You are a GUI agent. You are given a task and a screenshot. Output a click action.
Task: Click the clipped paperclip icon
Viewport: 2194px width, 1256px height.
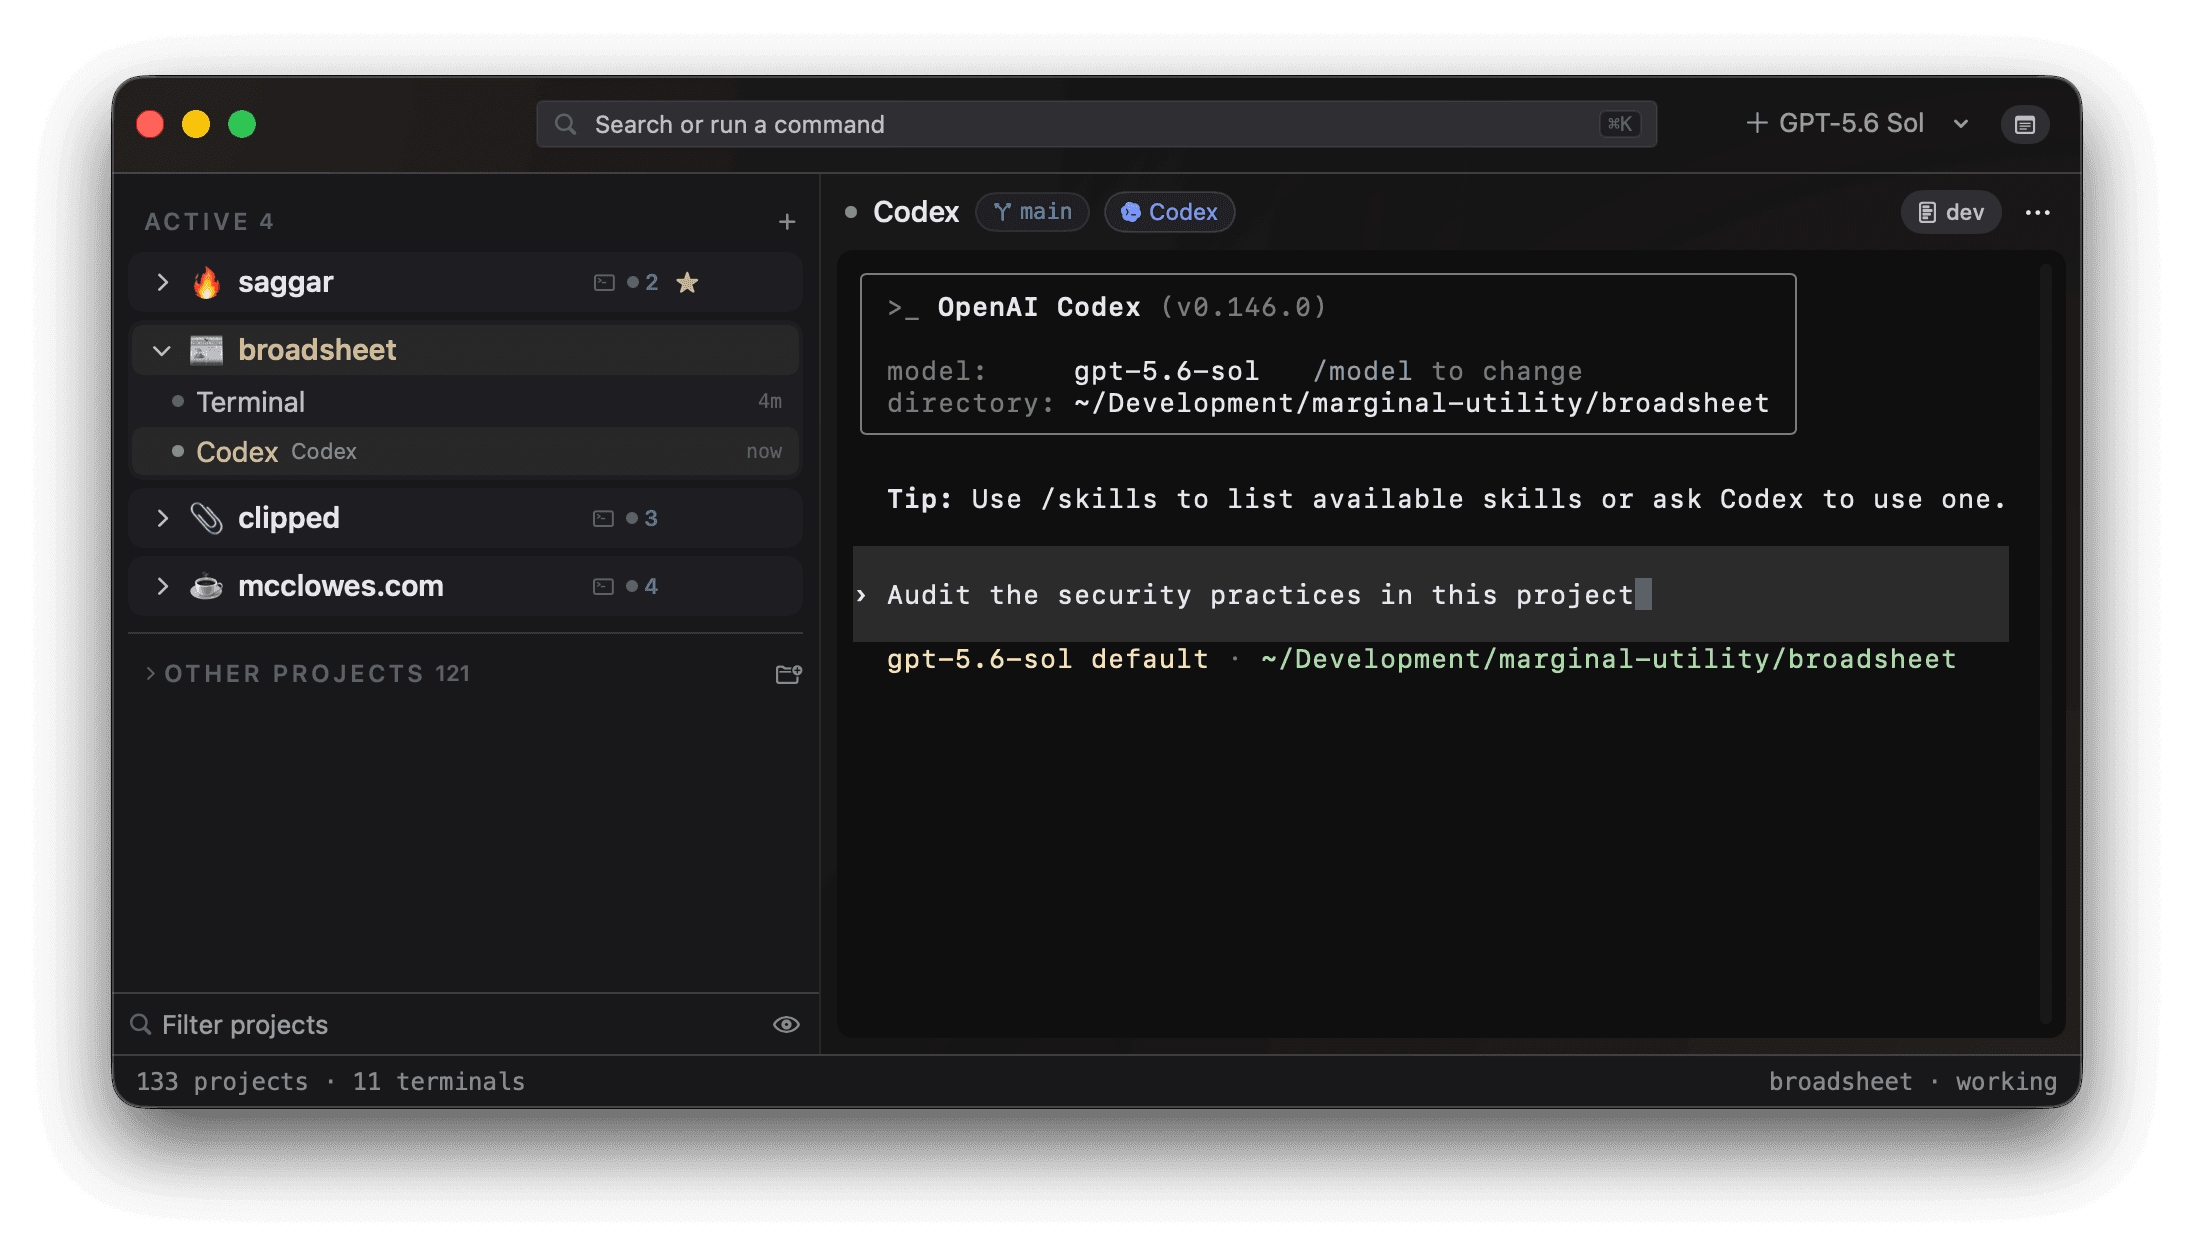coord(207,518)
